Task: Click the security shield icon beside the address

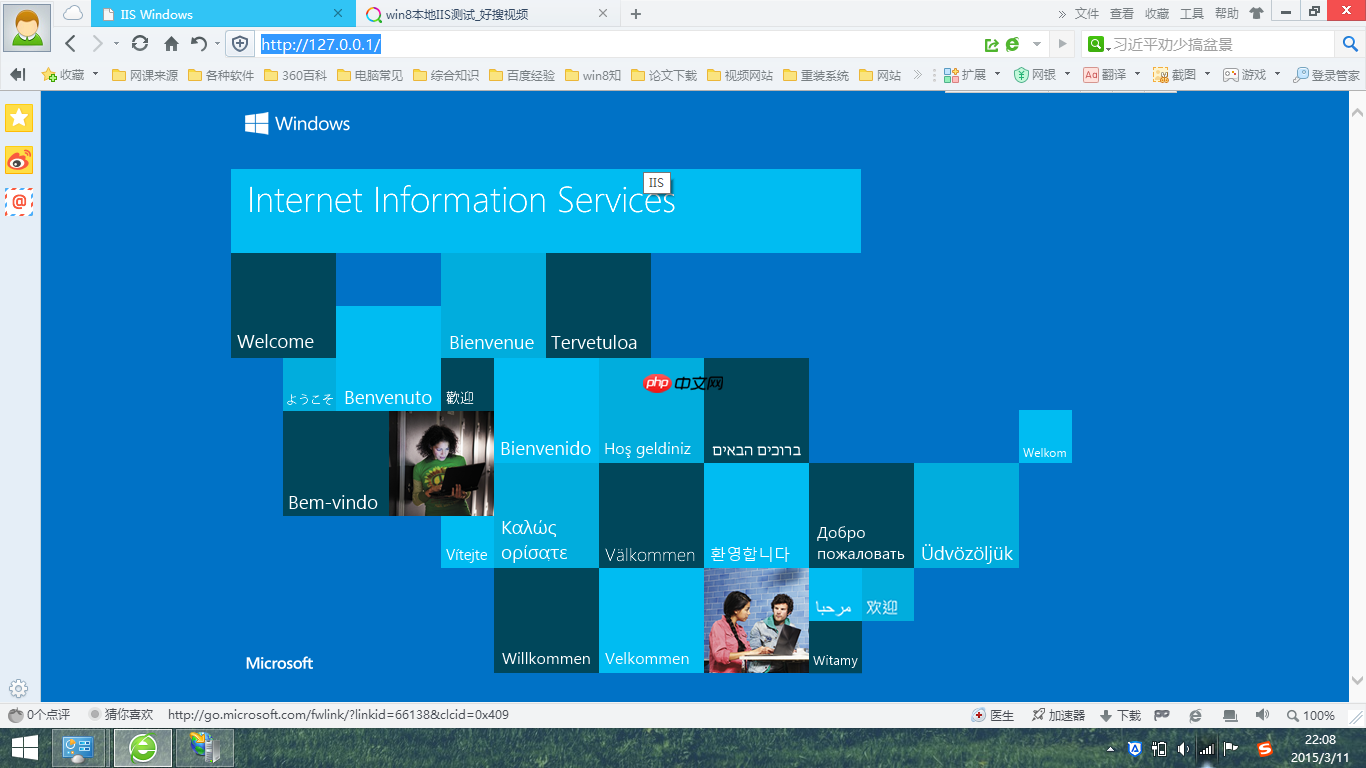Action: 240,44
